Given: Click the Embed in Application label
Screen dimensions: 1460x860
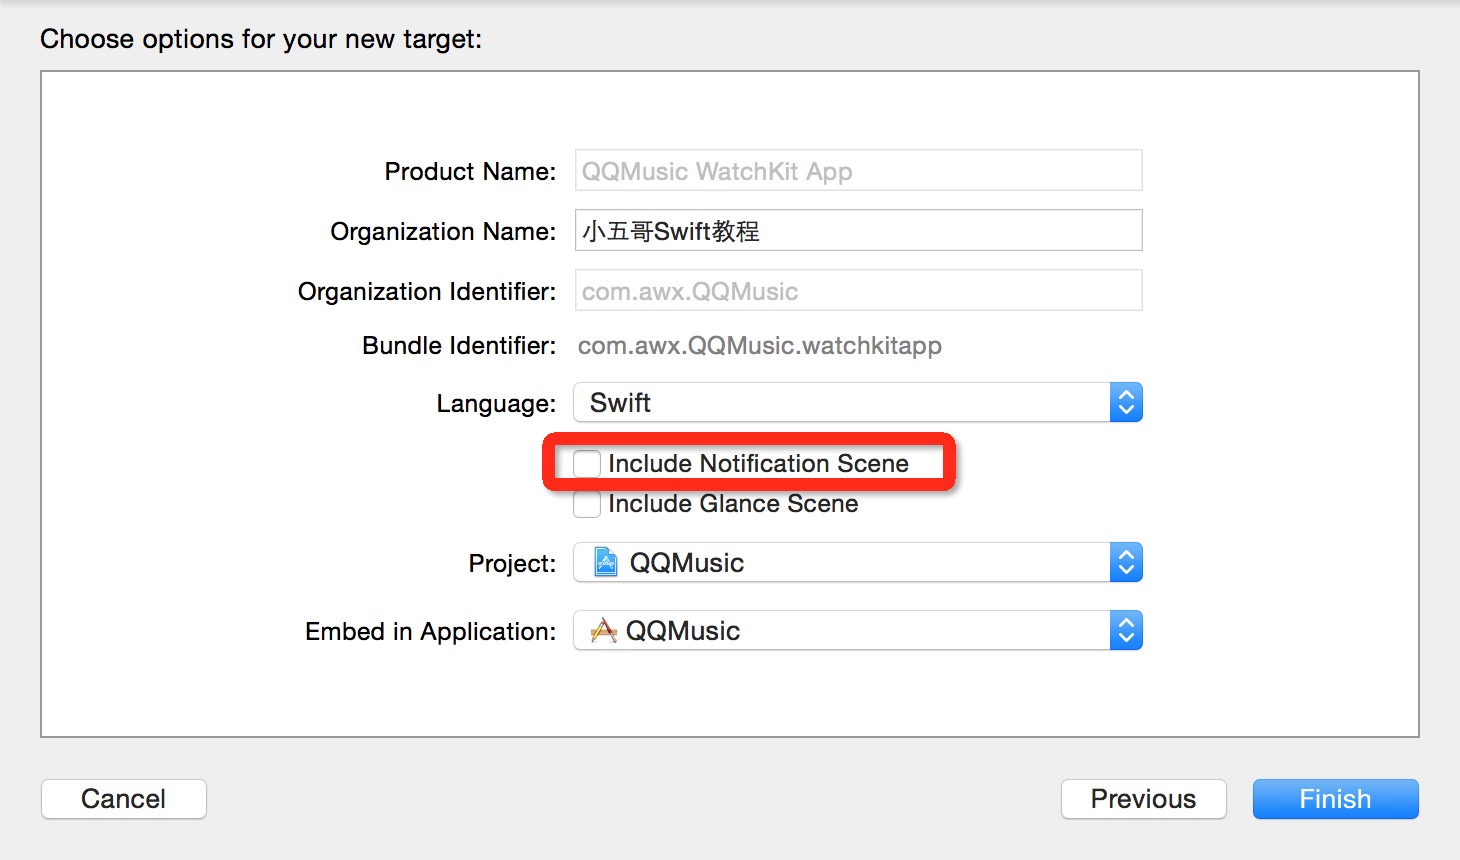Looking at the screenshot, I should pyautogui.click(x=431, y=631).
